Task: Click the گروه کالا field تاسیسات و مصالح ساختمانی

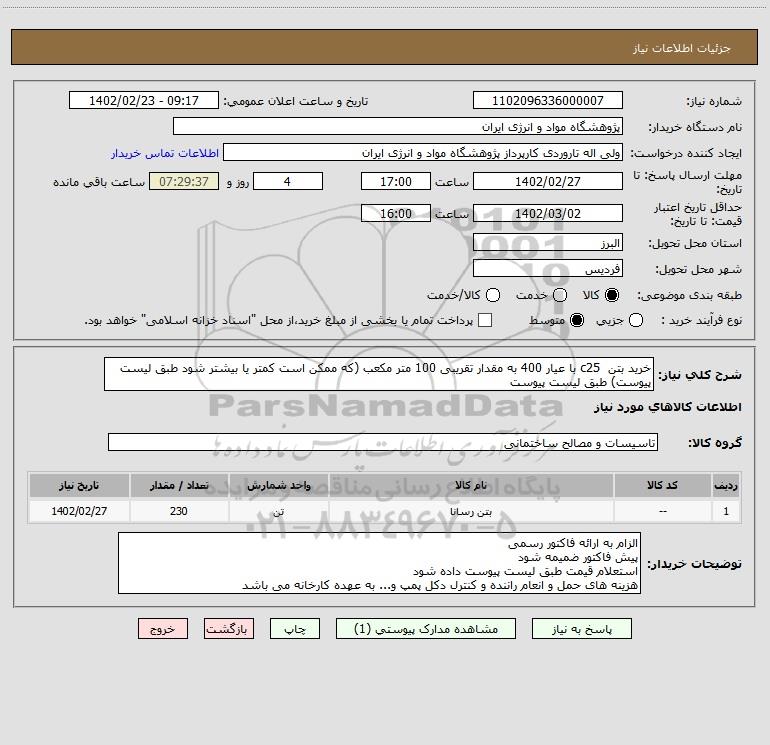Action: pyautogui.click(x=383, y=442)
